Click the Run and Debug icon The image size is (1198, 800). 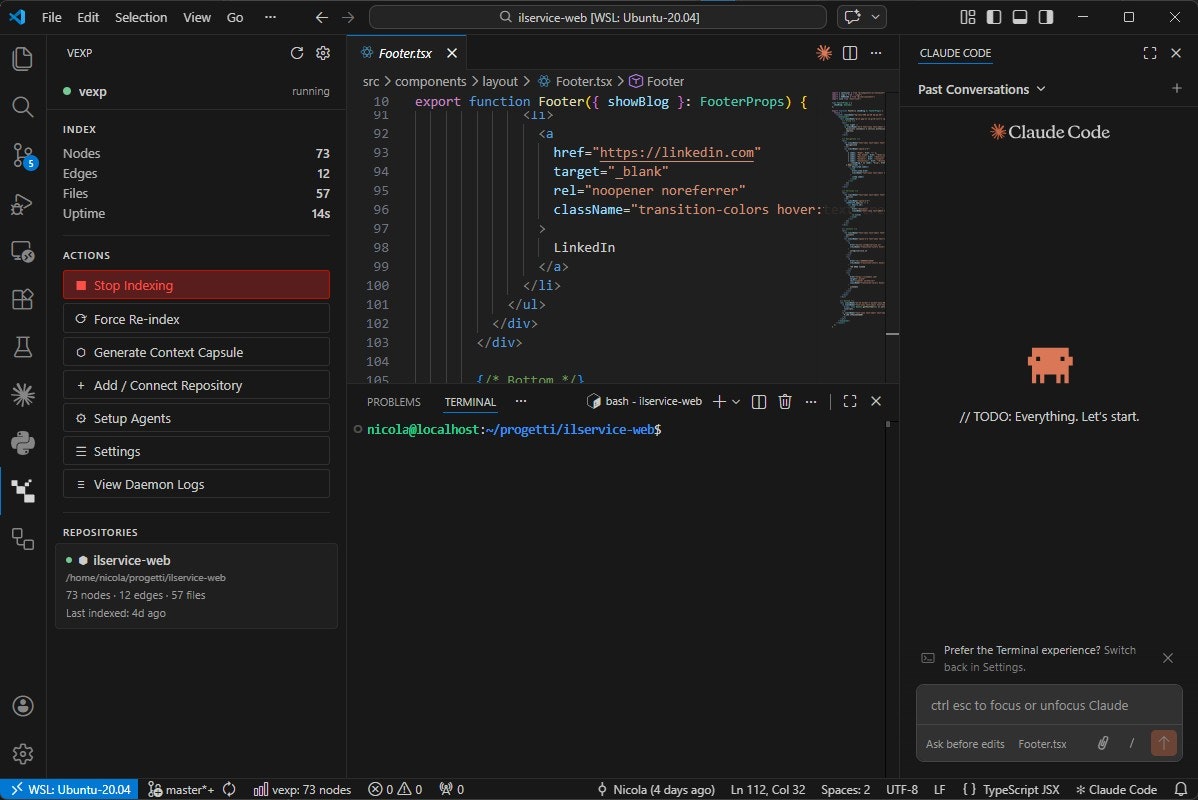pos(22,204)
